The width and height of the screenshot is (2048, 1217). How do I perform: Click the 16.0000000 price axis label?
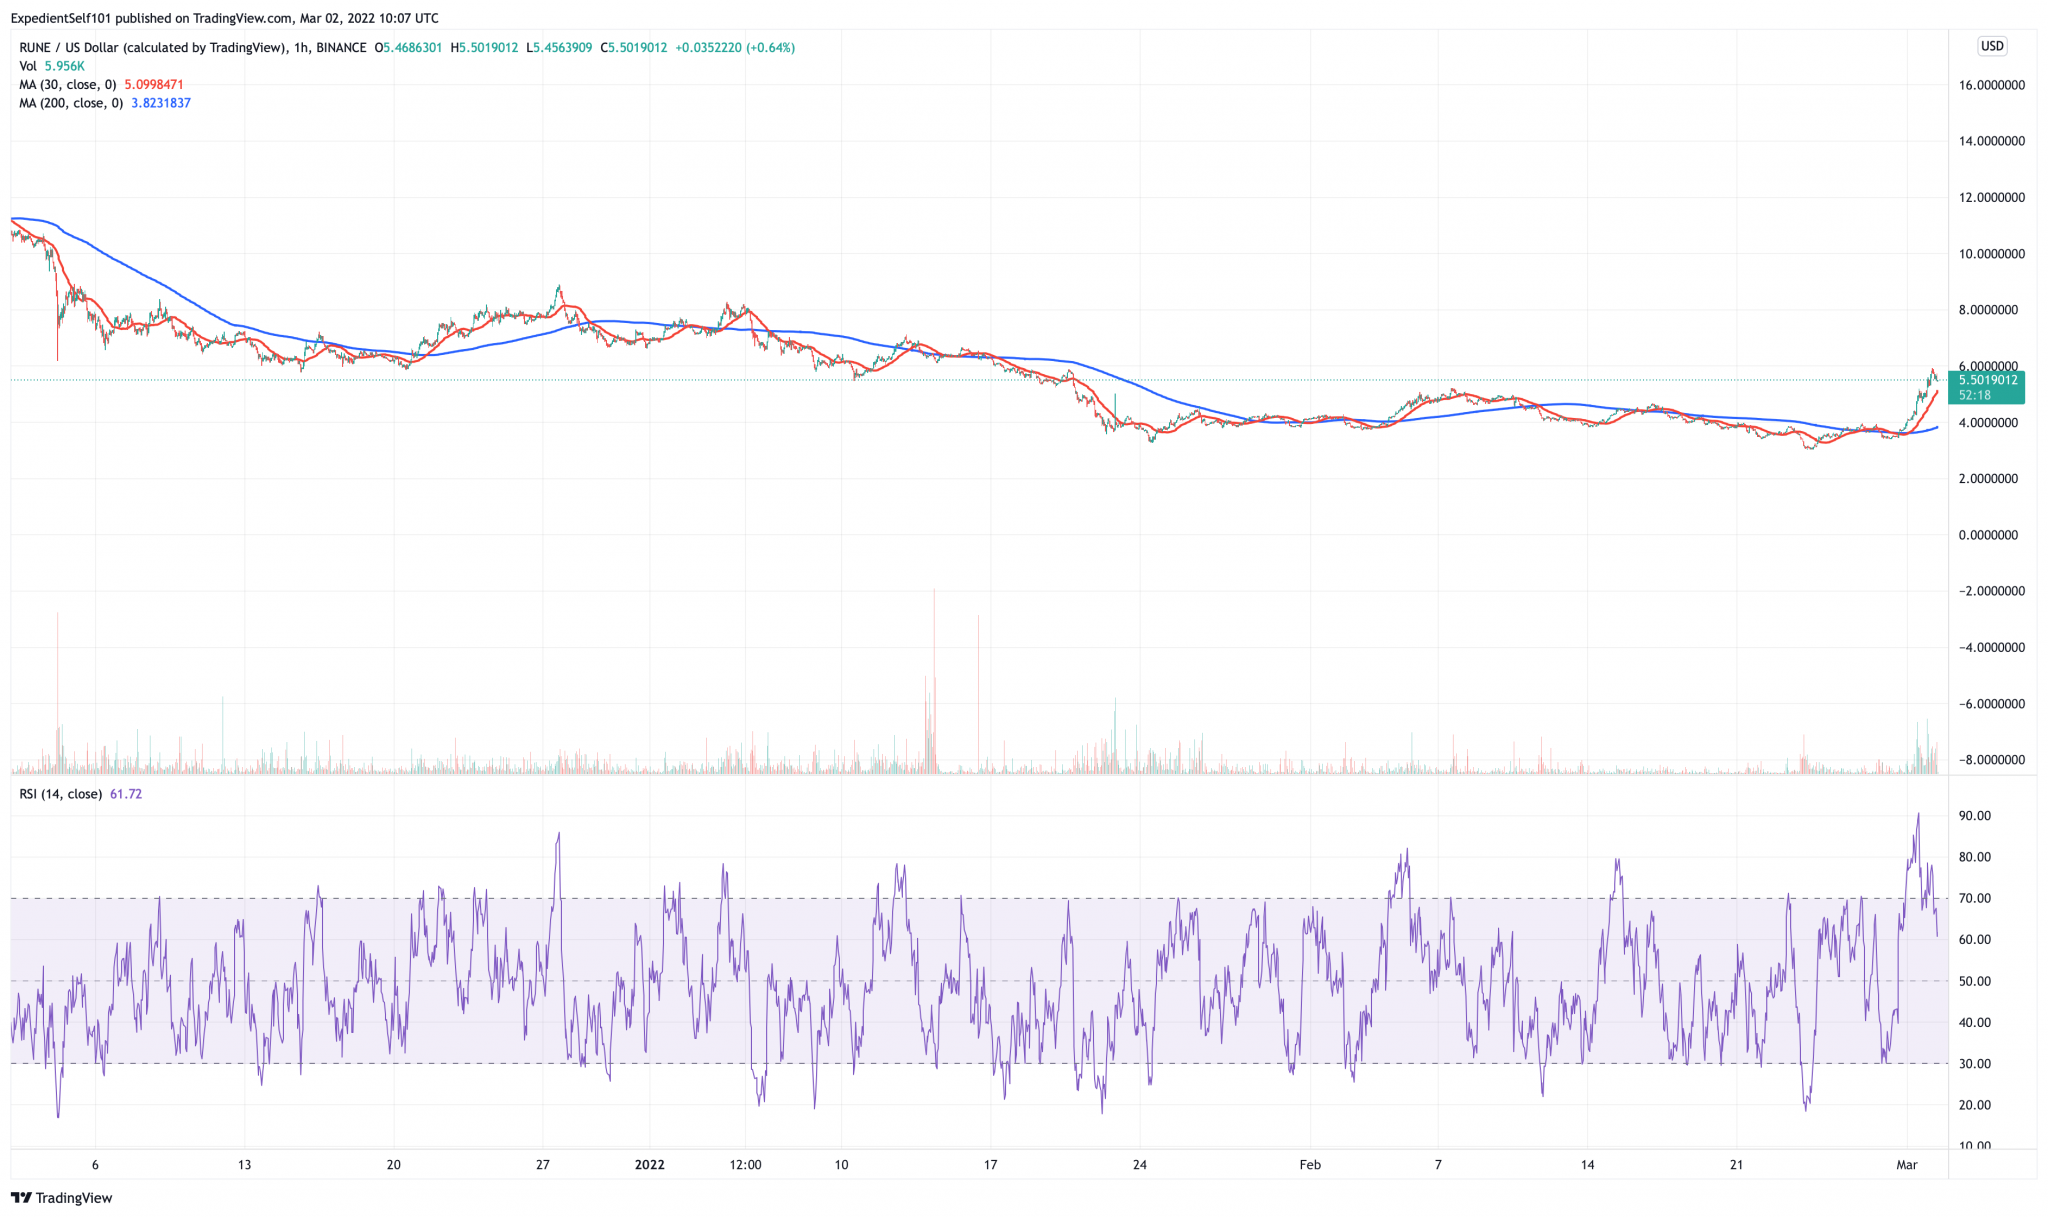pos(1991,85)
